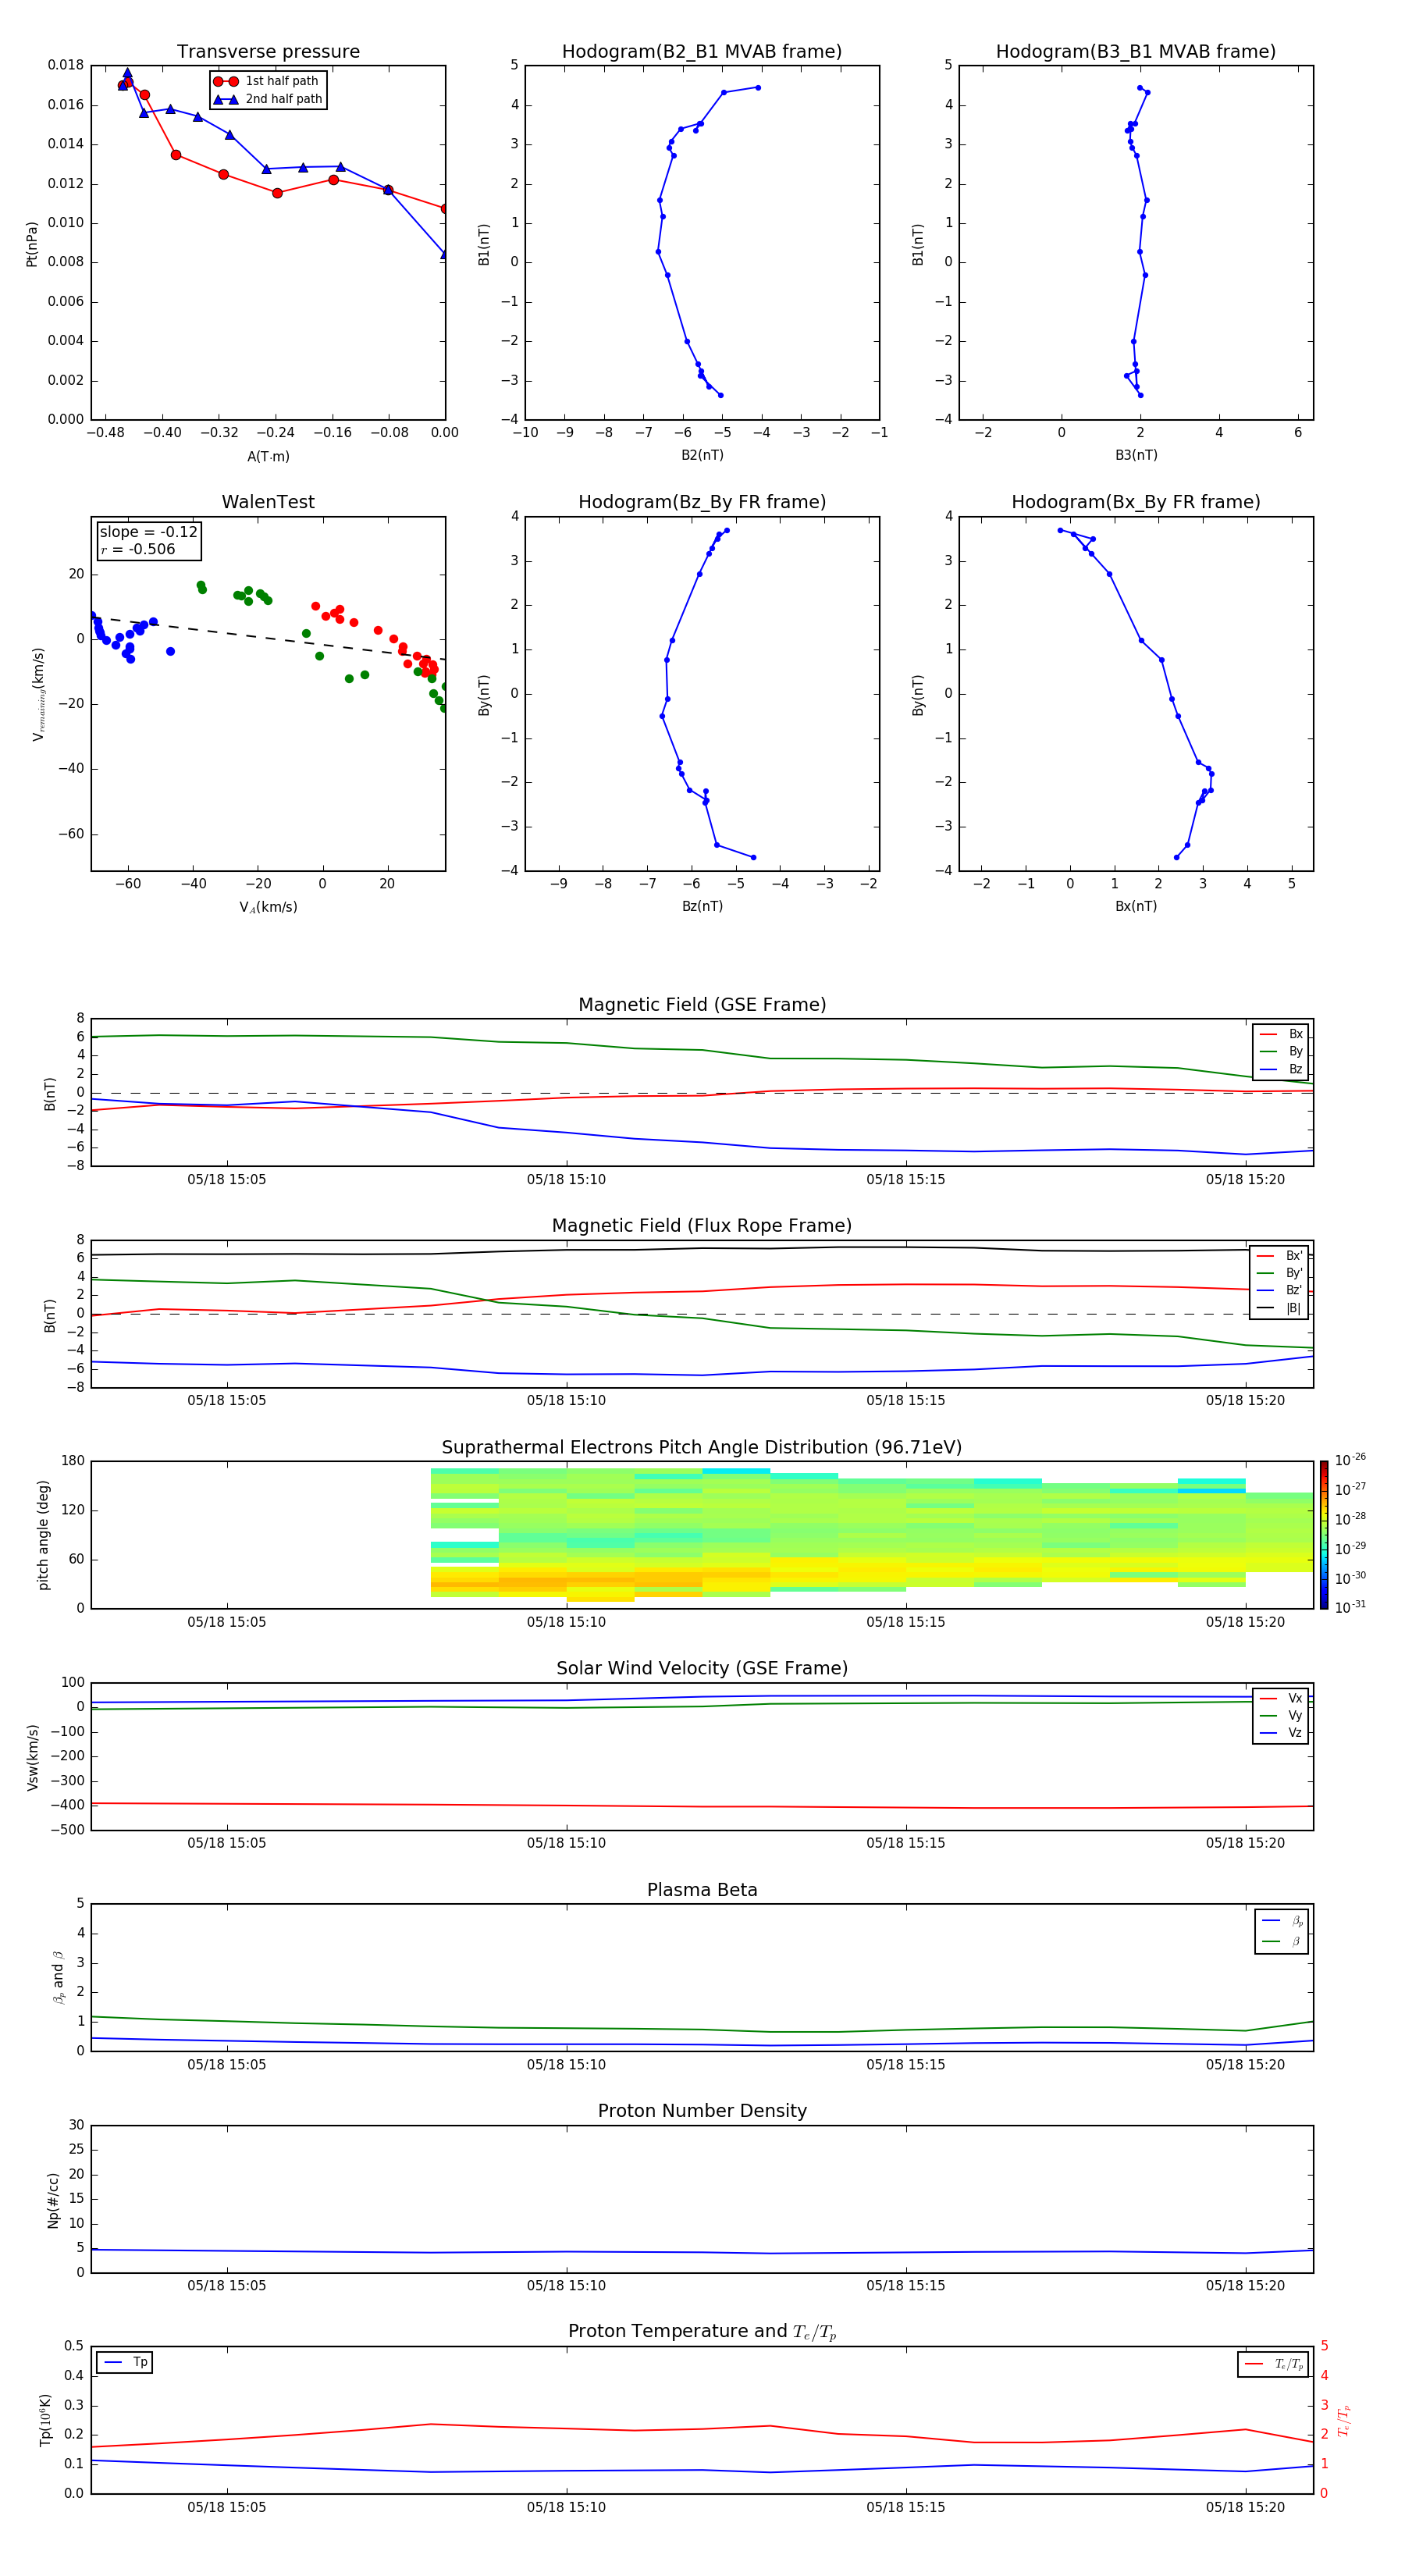
Task: Click the 'Magnetic Field (Flux Rope Frame)' title
Action: click(702, 1225)
